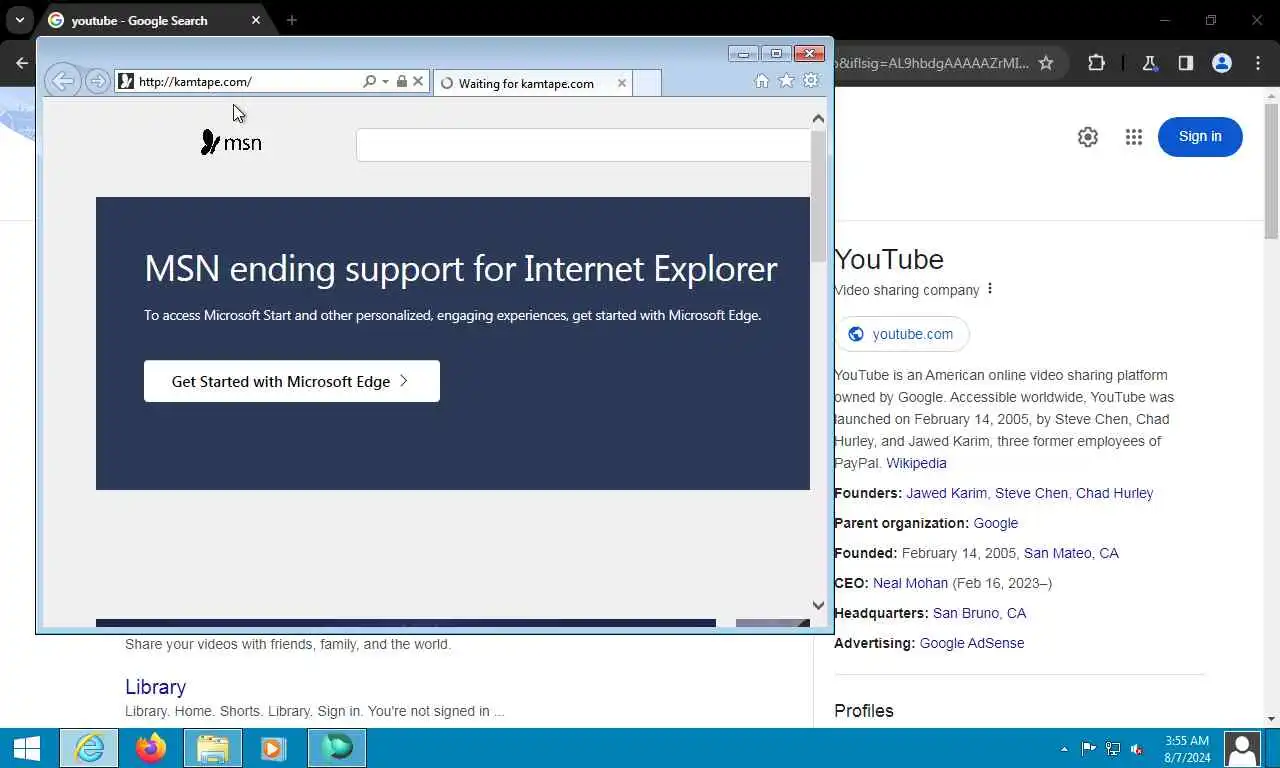
Task: Toggle Chrome side panel icon
Action: [1185, 63]
